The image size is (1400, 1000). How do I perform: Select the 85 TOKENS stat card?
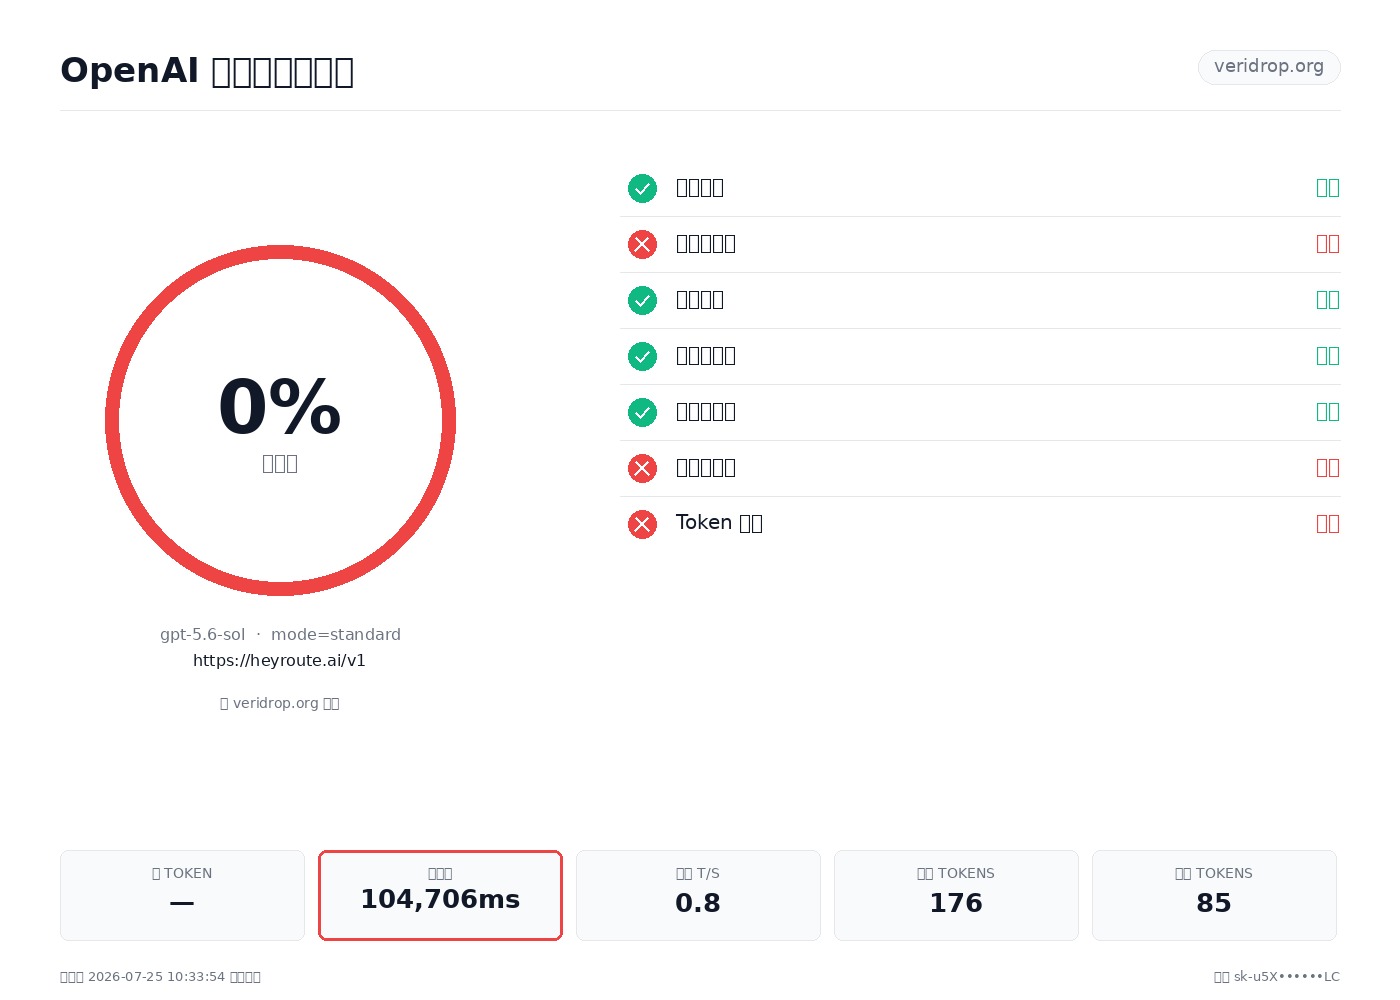(1214, 895)
